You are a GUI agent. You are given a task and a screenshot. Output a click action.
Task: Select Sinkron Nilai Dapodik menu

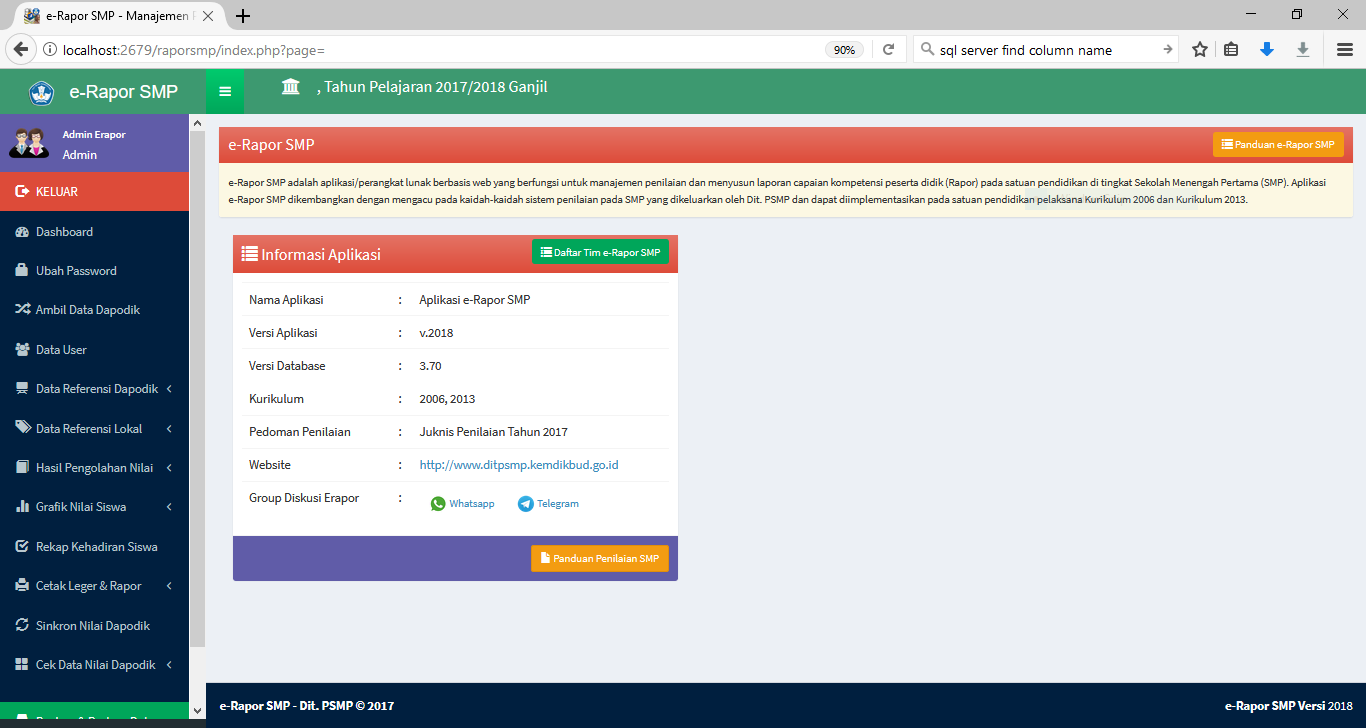94,626
